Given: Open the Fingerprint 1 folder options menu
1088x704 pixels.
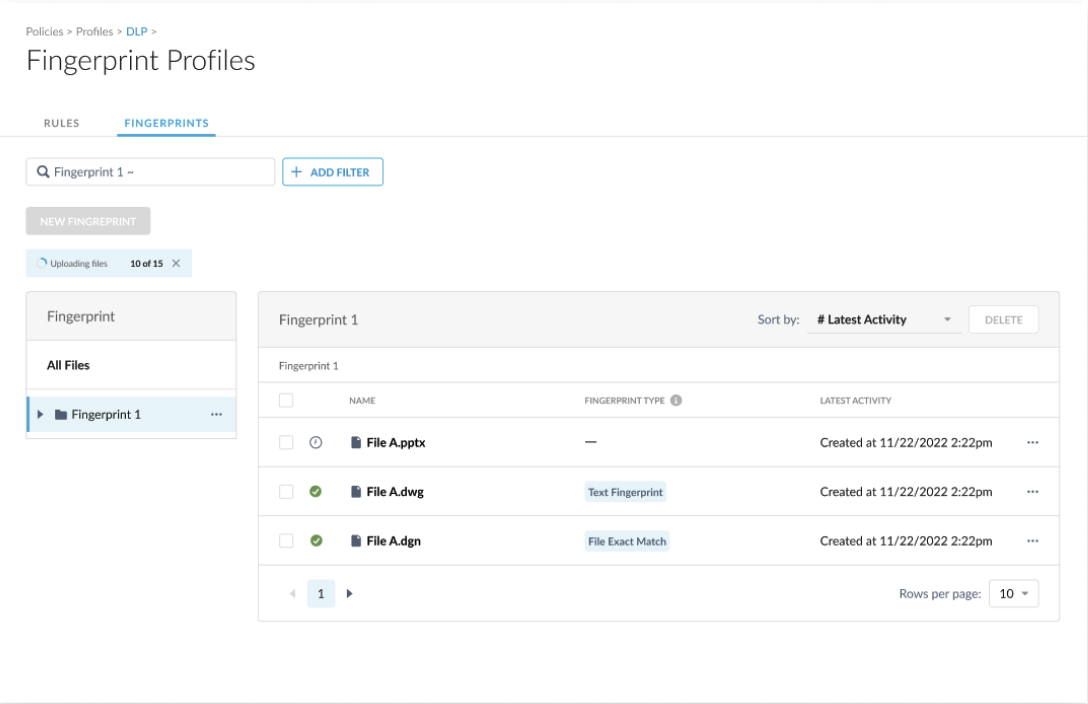Looking at the screenshot, I should click(x=216, y=415).
